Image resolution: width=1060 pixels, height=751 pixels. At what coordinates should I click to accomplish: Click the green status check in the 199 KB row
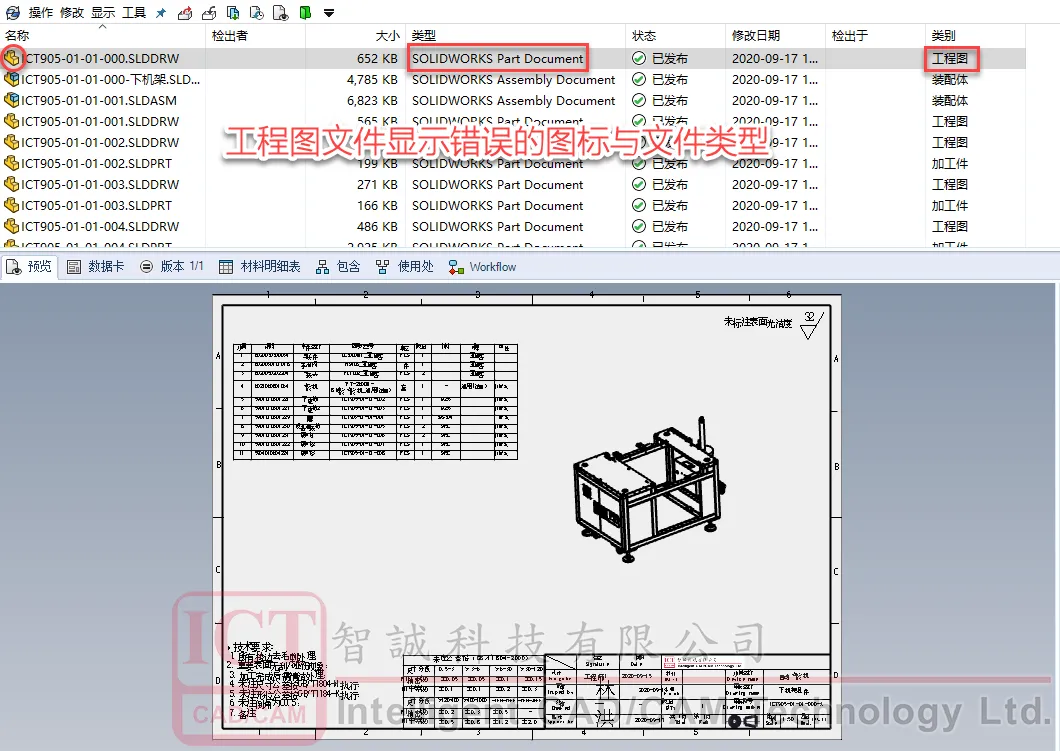tap(639, 163)
